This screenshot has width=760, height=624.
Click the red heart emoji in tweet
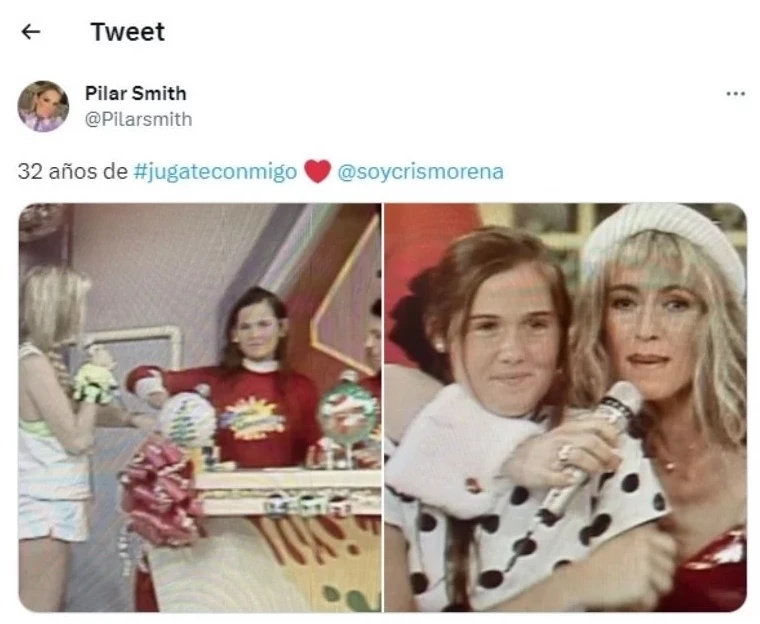point(317,172)
